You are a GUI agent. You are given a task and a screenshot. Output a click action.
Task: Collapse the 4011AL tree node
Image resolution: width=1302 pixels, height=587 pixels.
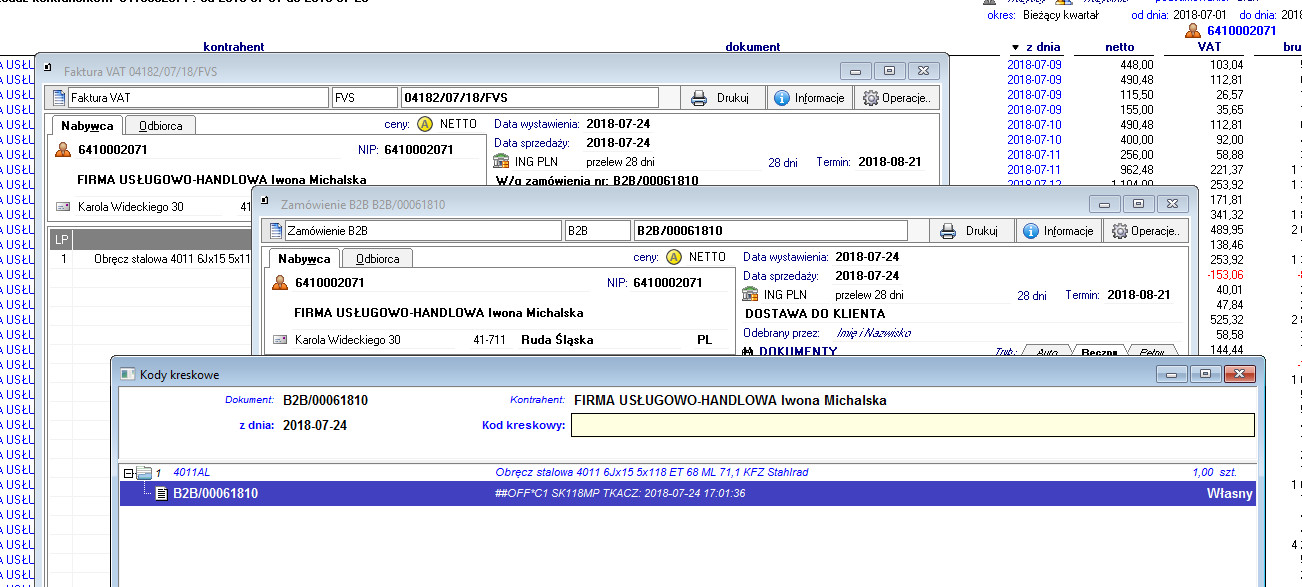pos(128,472)
